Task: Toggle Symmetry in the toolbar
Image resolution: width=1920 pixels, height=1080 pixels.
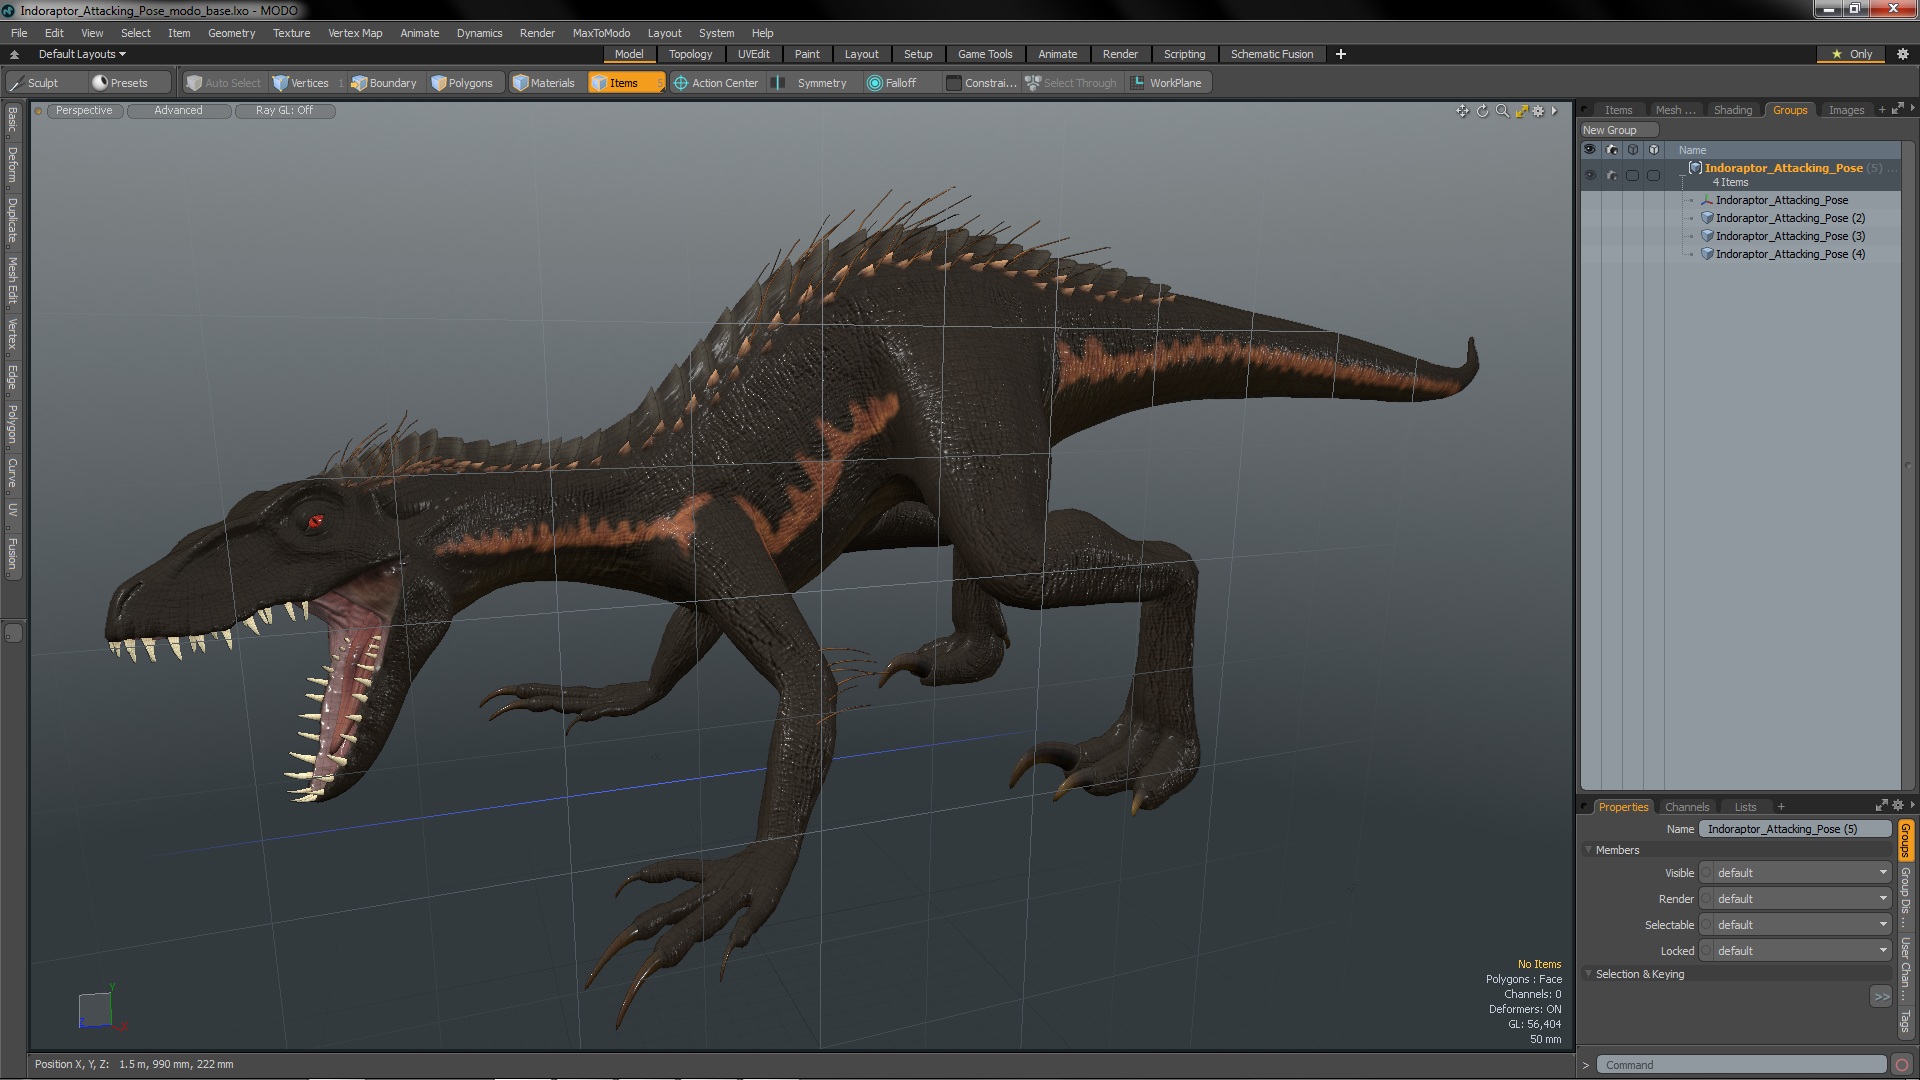Action: (x=811, y=83)
